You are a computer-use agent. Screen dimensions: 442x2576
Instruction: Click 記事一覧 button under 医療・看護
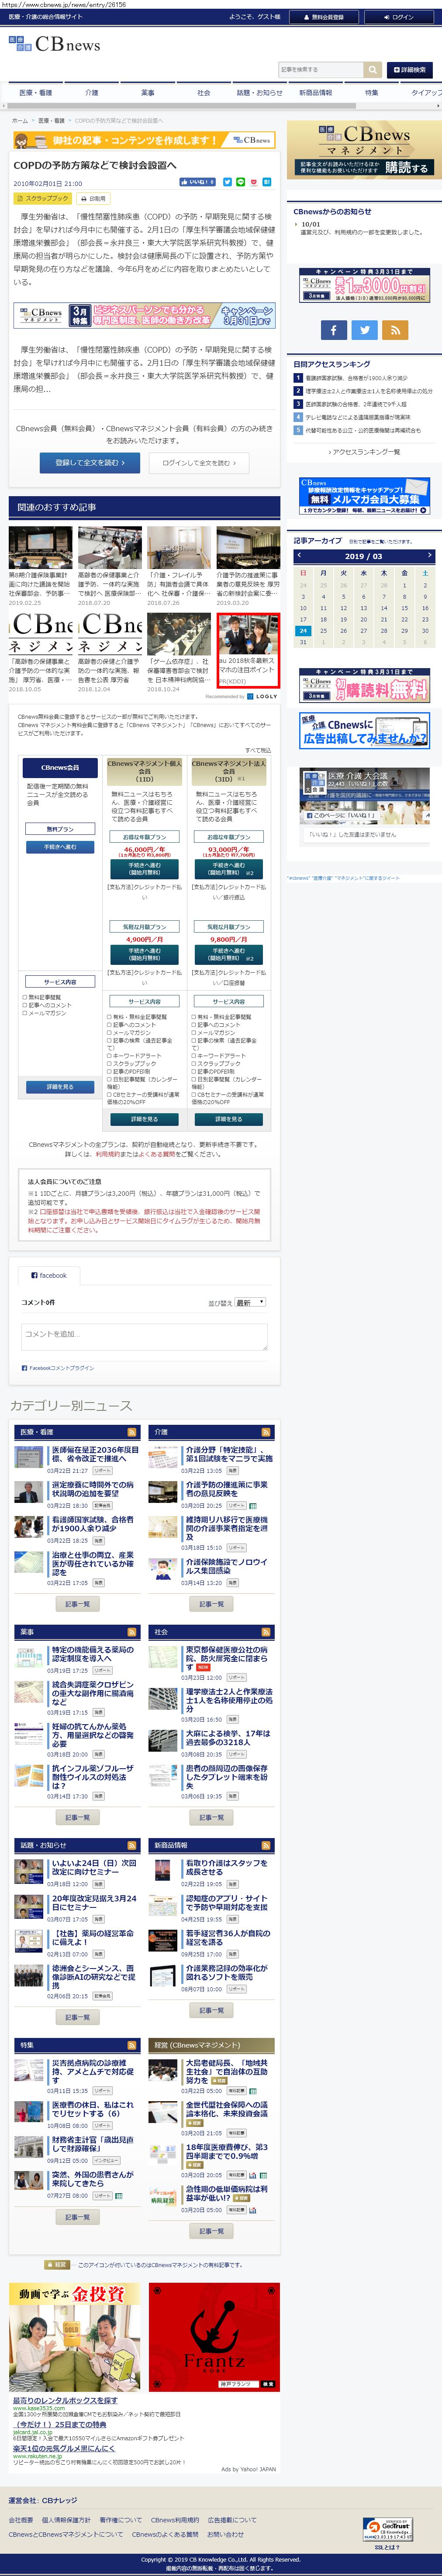tap(77, 1604)
